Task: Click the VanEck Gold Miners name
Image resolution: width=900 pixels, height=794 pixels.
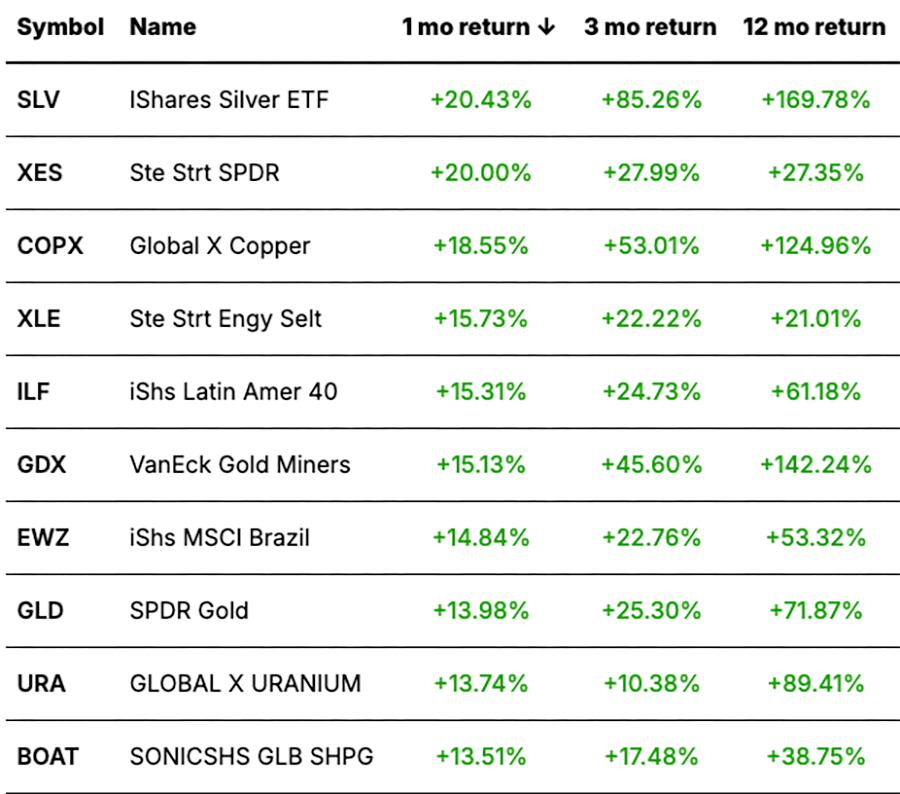Action: [x=240, y=465]
